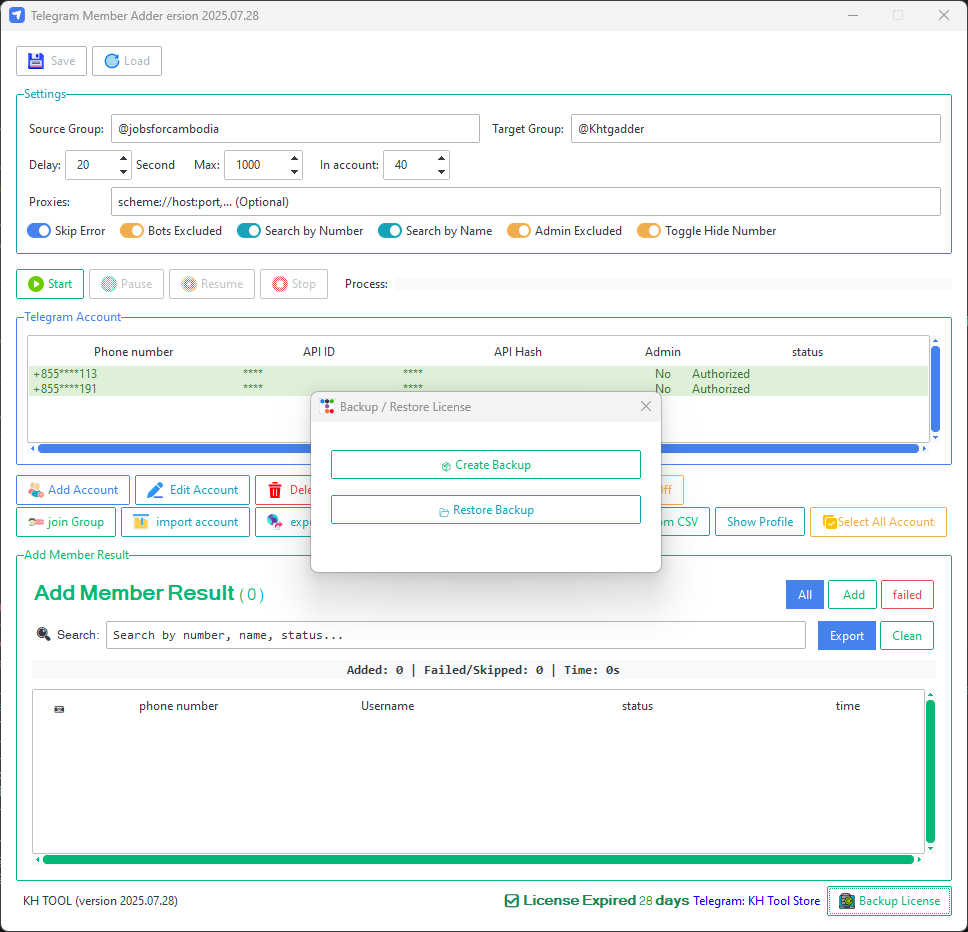The image size is (968, 932).
Task: Select account row +855****113
Action: coord(478,374)
